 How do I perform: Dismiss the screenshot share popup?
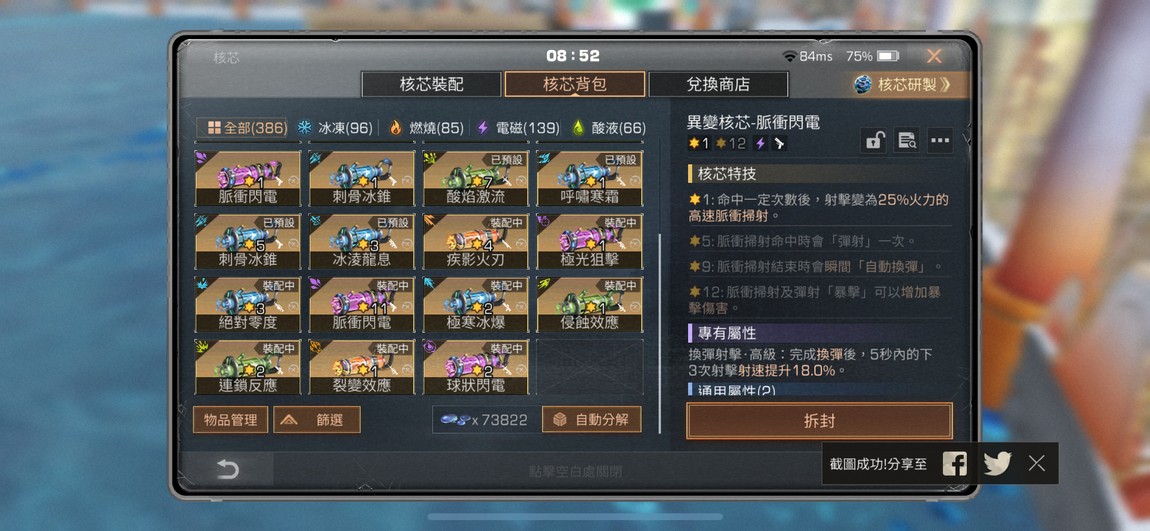click(x=1036, y=463)
